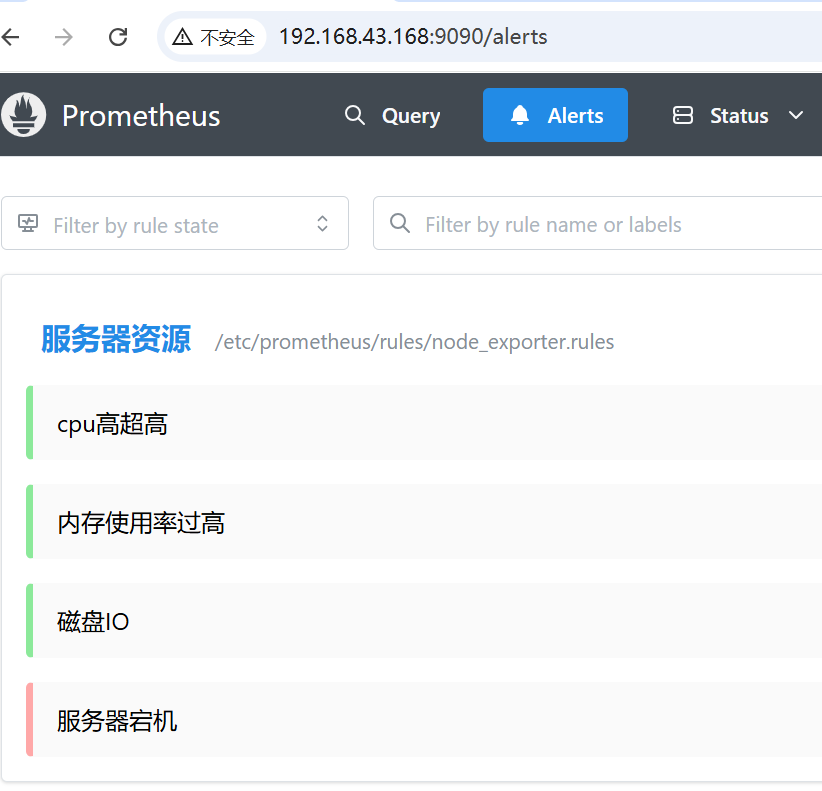
Task: Expand the 服务器宕机 alert rule
Action: pos(424,720)
